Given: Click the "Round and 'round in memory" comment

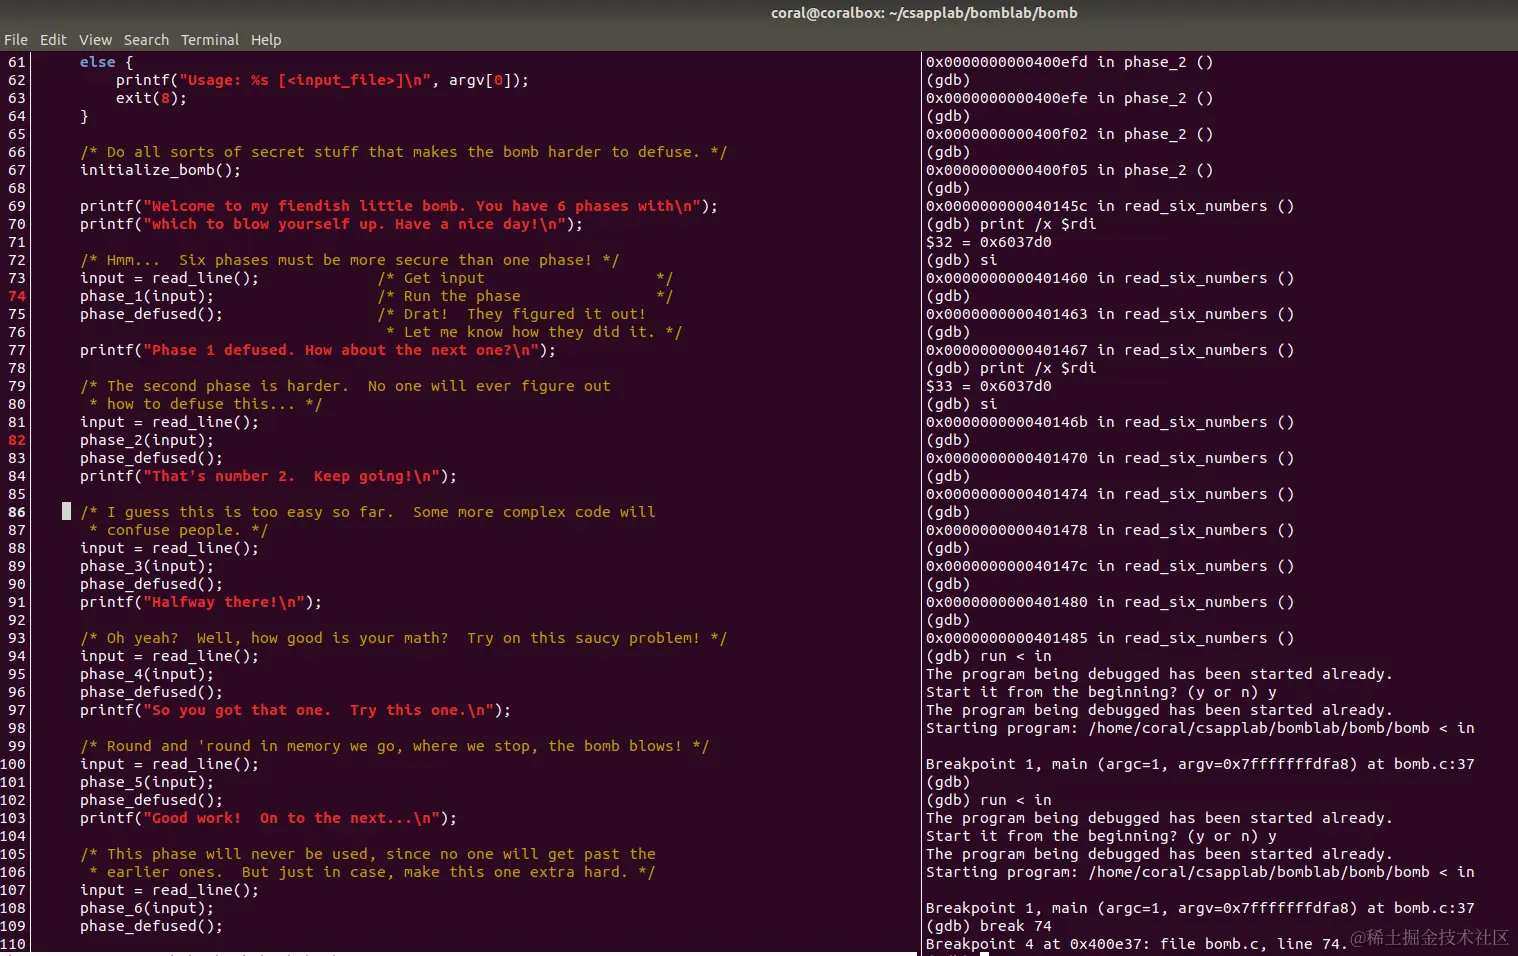Looking at the screenshot, I should pos(394,746).
